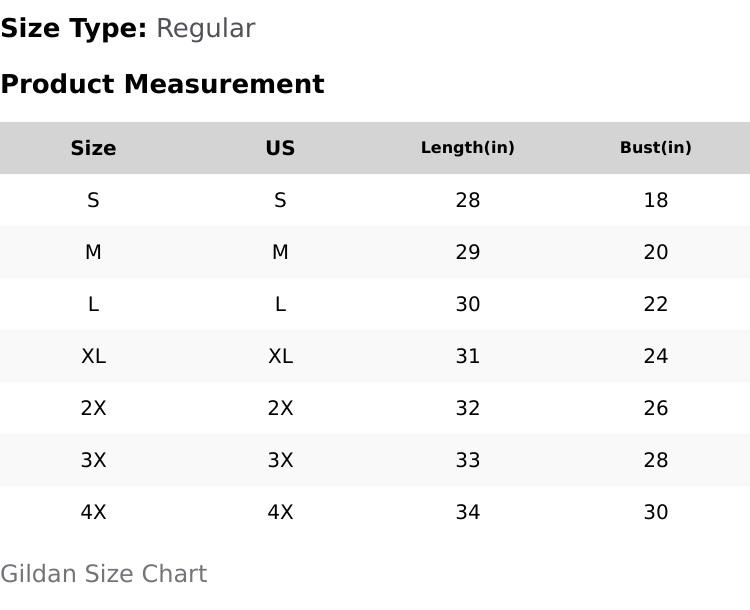This screenshot has height=610, width=750.
Task: Click the L size row's length value 30
Action: coord(467,304)
